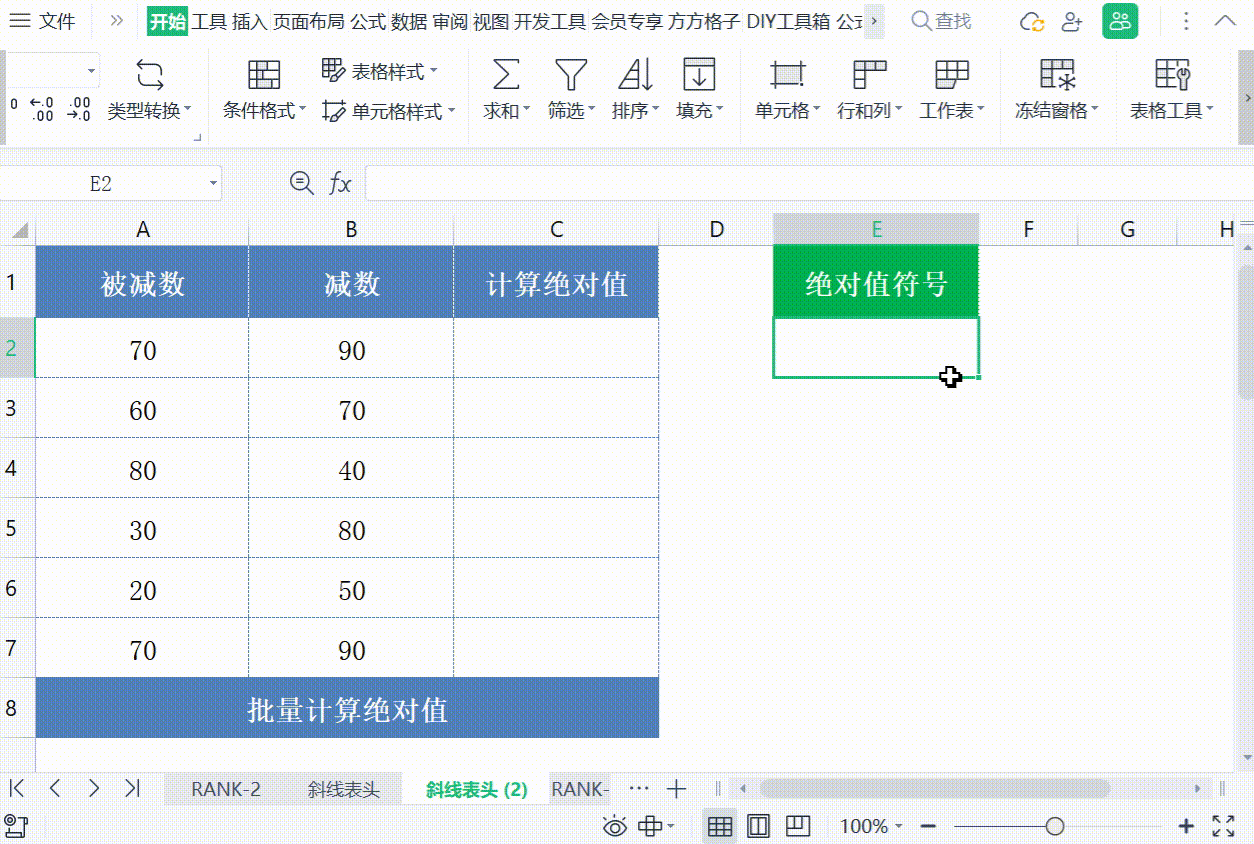1254x844 pixels.
Task: Click the 筛选 funnel icon
Action: [571, 74]
